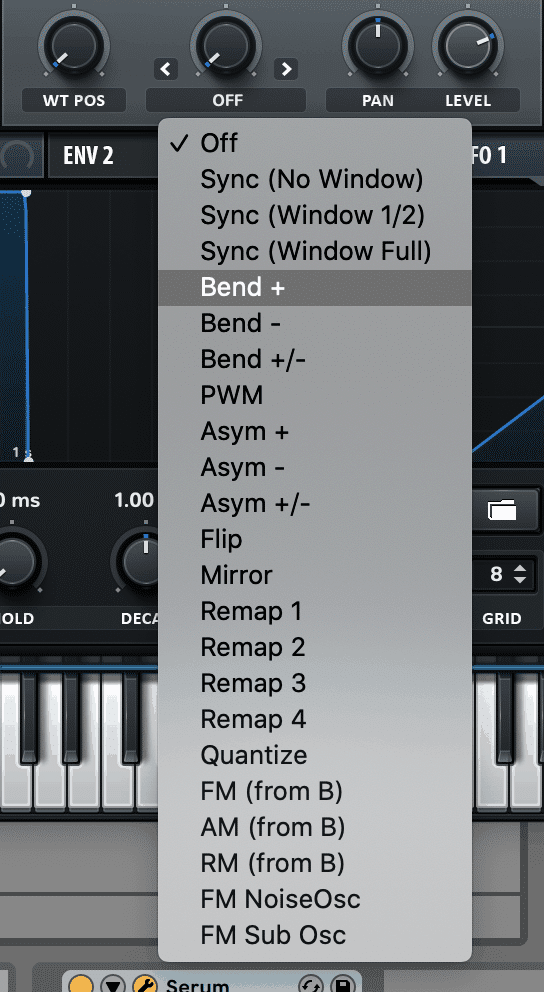Click the grid size stepper arrows
544x992 pixels.
[x=520, y=574]
